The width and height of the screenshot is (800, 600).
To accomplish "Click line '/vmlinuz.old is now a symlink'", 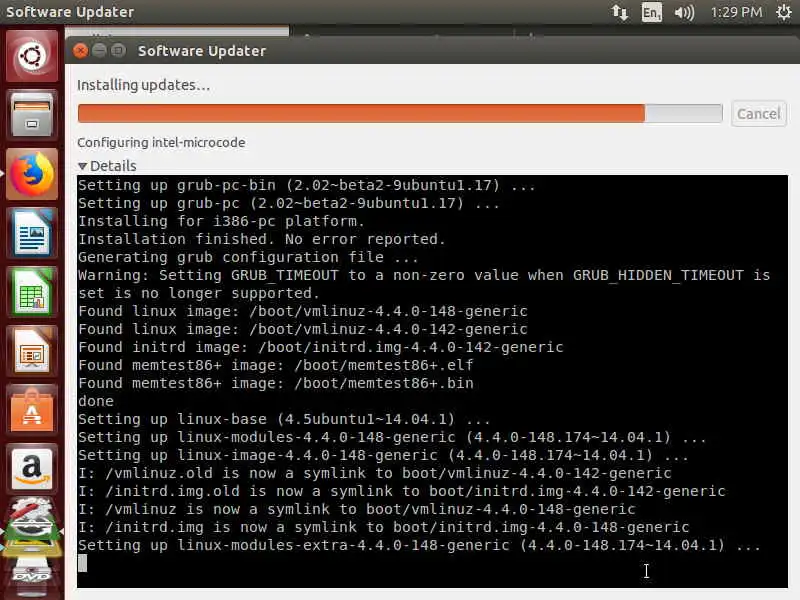I will pos(374,473).
